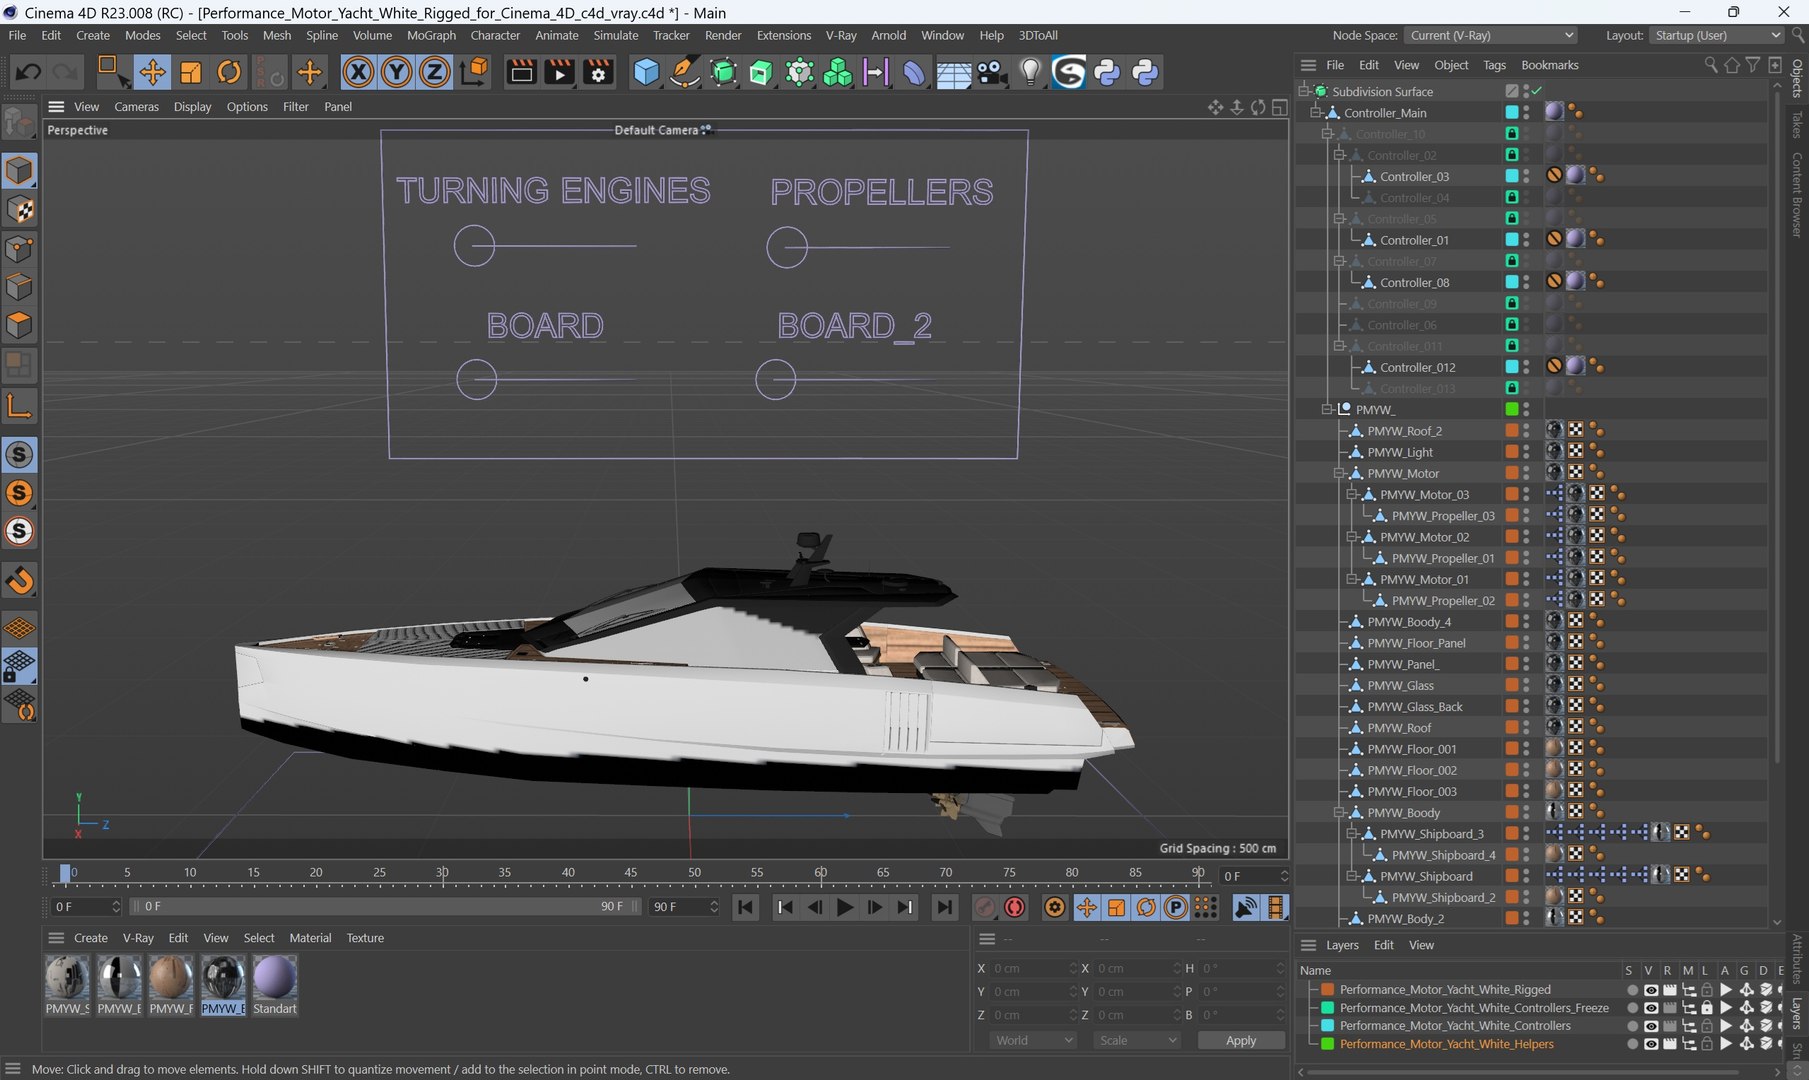Open the World coordinate system dropdown
This screenshot has height=1080, width=1809.
point(1033,1040)
